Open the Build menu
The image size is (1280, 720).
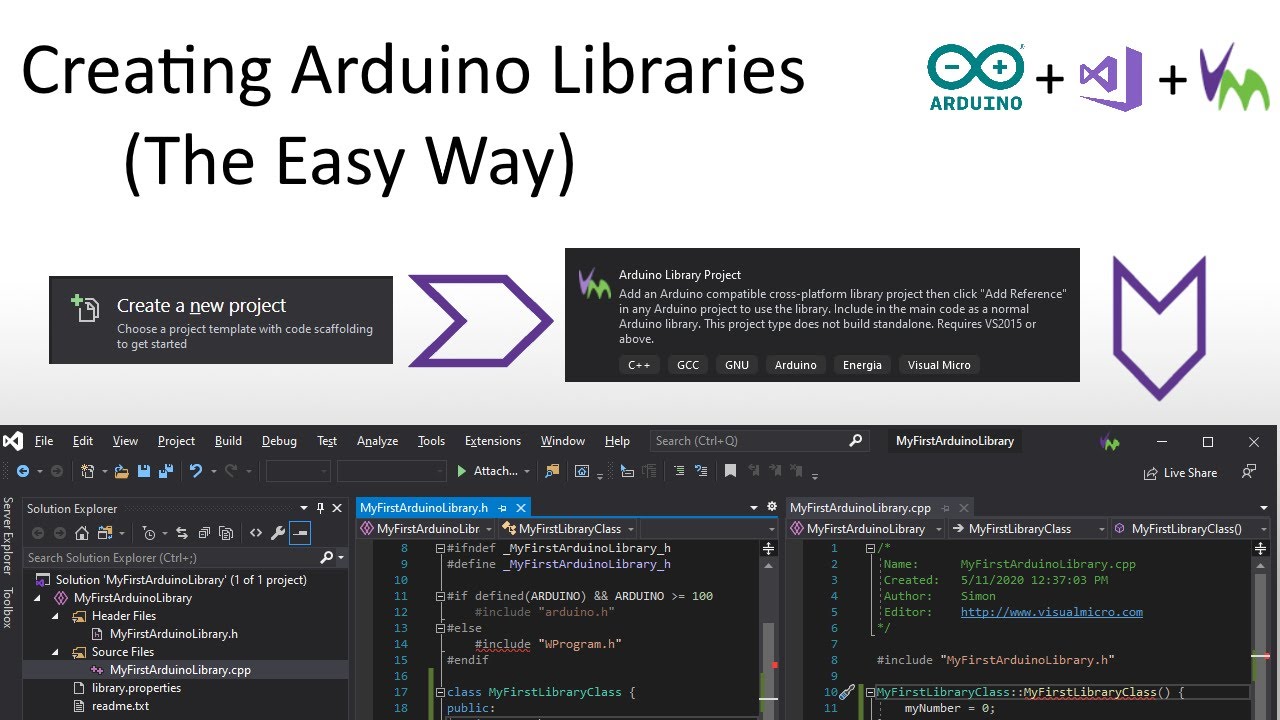(228, 440)
